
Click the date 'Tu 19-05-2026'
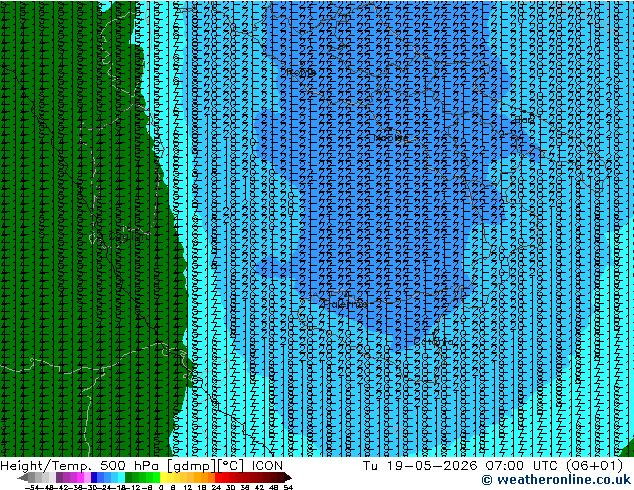coord(420,466)
